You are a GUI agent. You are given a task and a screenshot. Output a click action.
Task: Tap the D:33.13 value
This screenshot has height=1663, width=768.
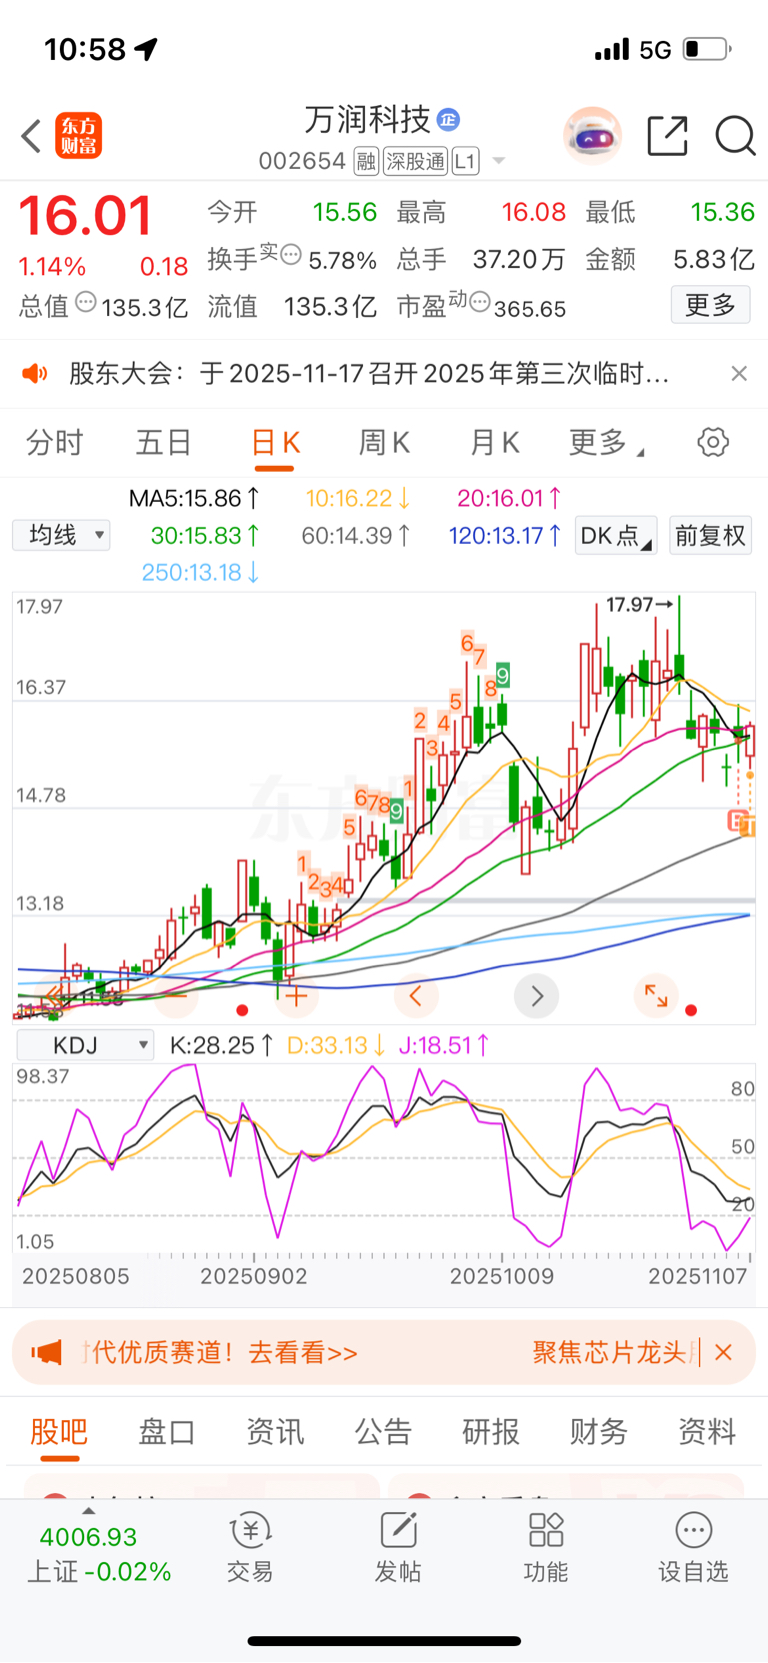click(337, 1046)
